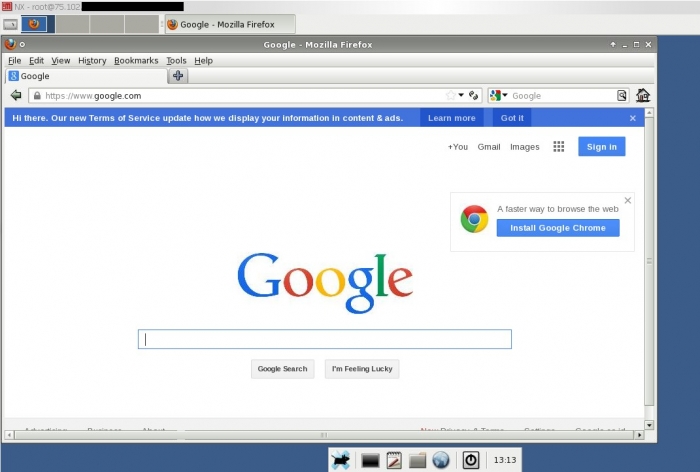Image resolution: width=700 pixels, height=472 pixels.
Task: Open the Google apps grid icon
Action: click(558, 146)
